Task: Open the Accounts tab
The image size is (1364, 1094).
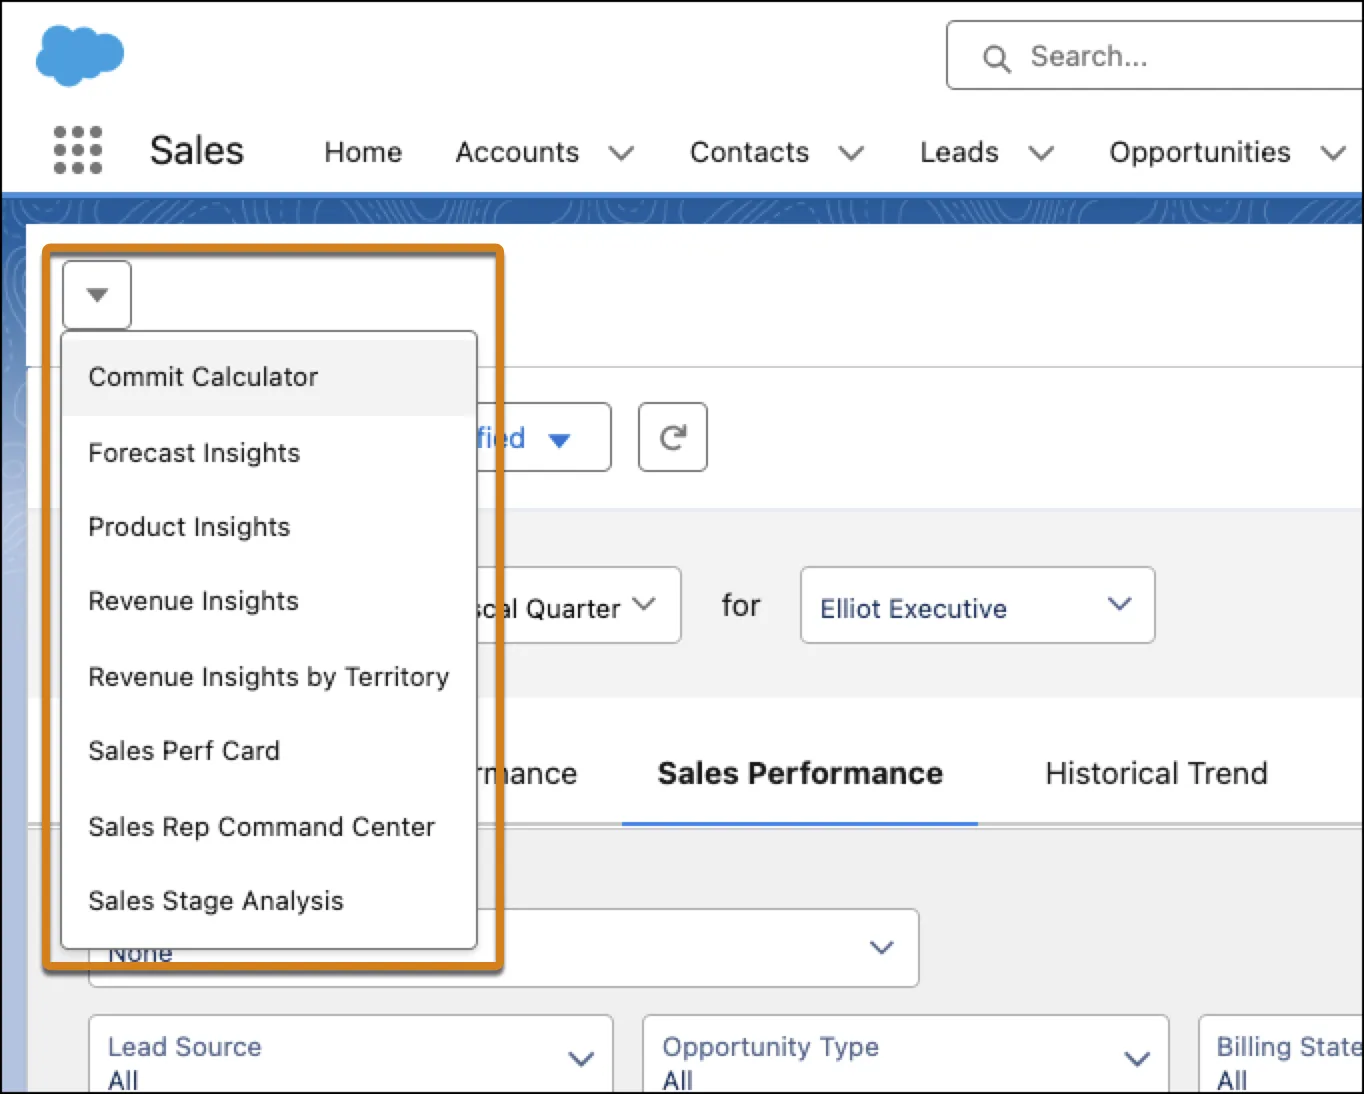Action: (517, 152)
